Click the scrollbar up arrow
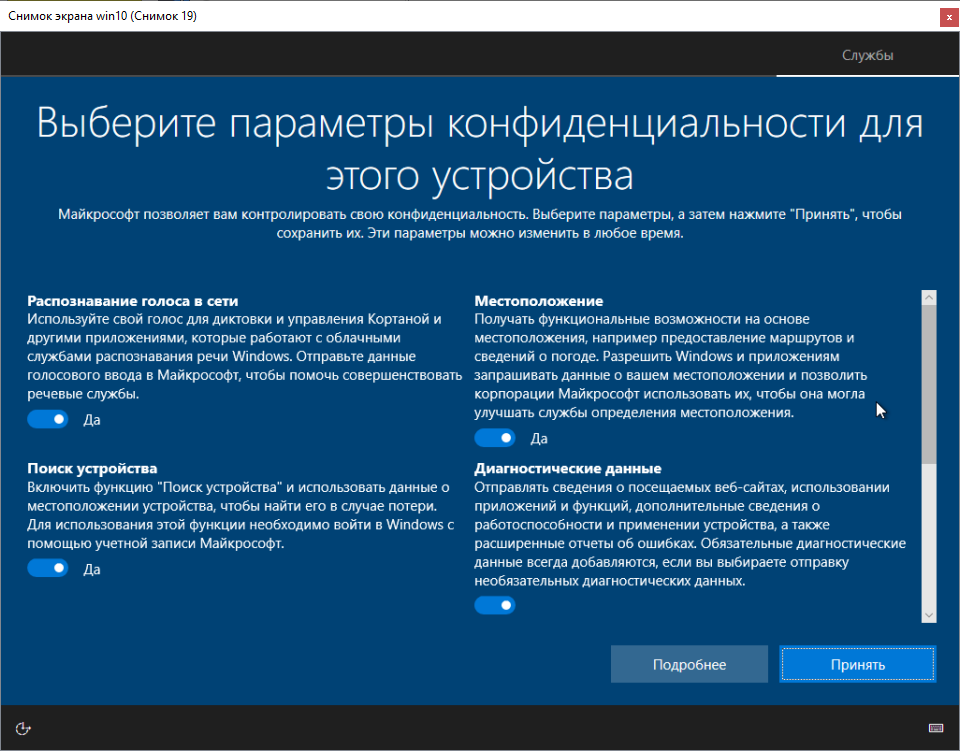This screenshot has height=751, width=960. point(929,297)
